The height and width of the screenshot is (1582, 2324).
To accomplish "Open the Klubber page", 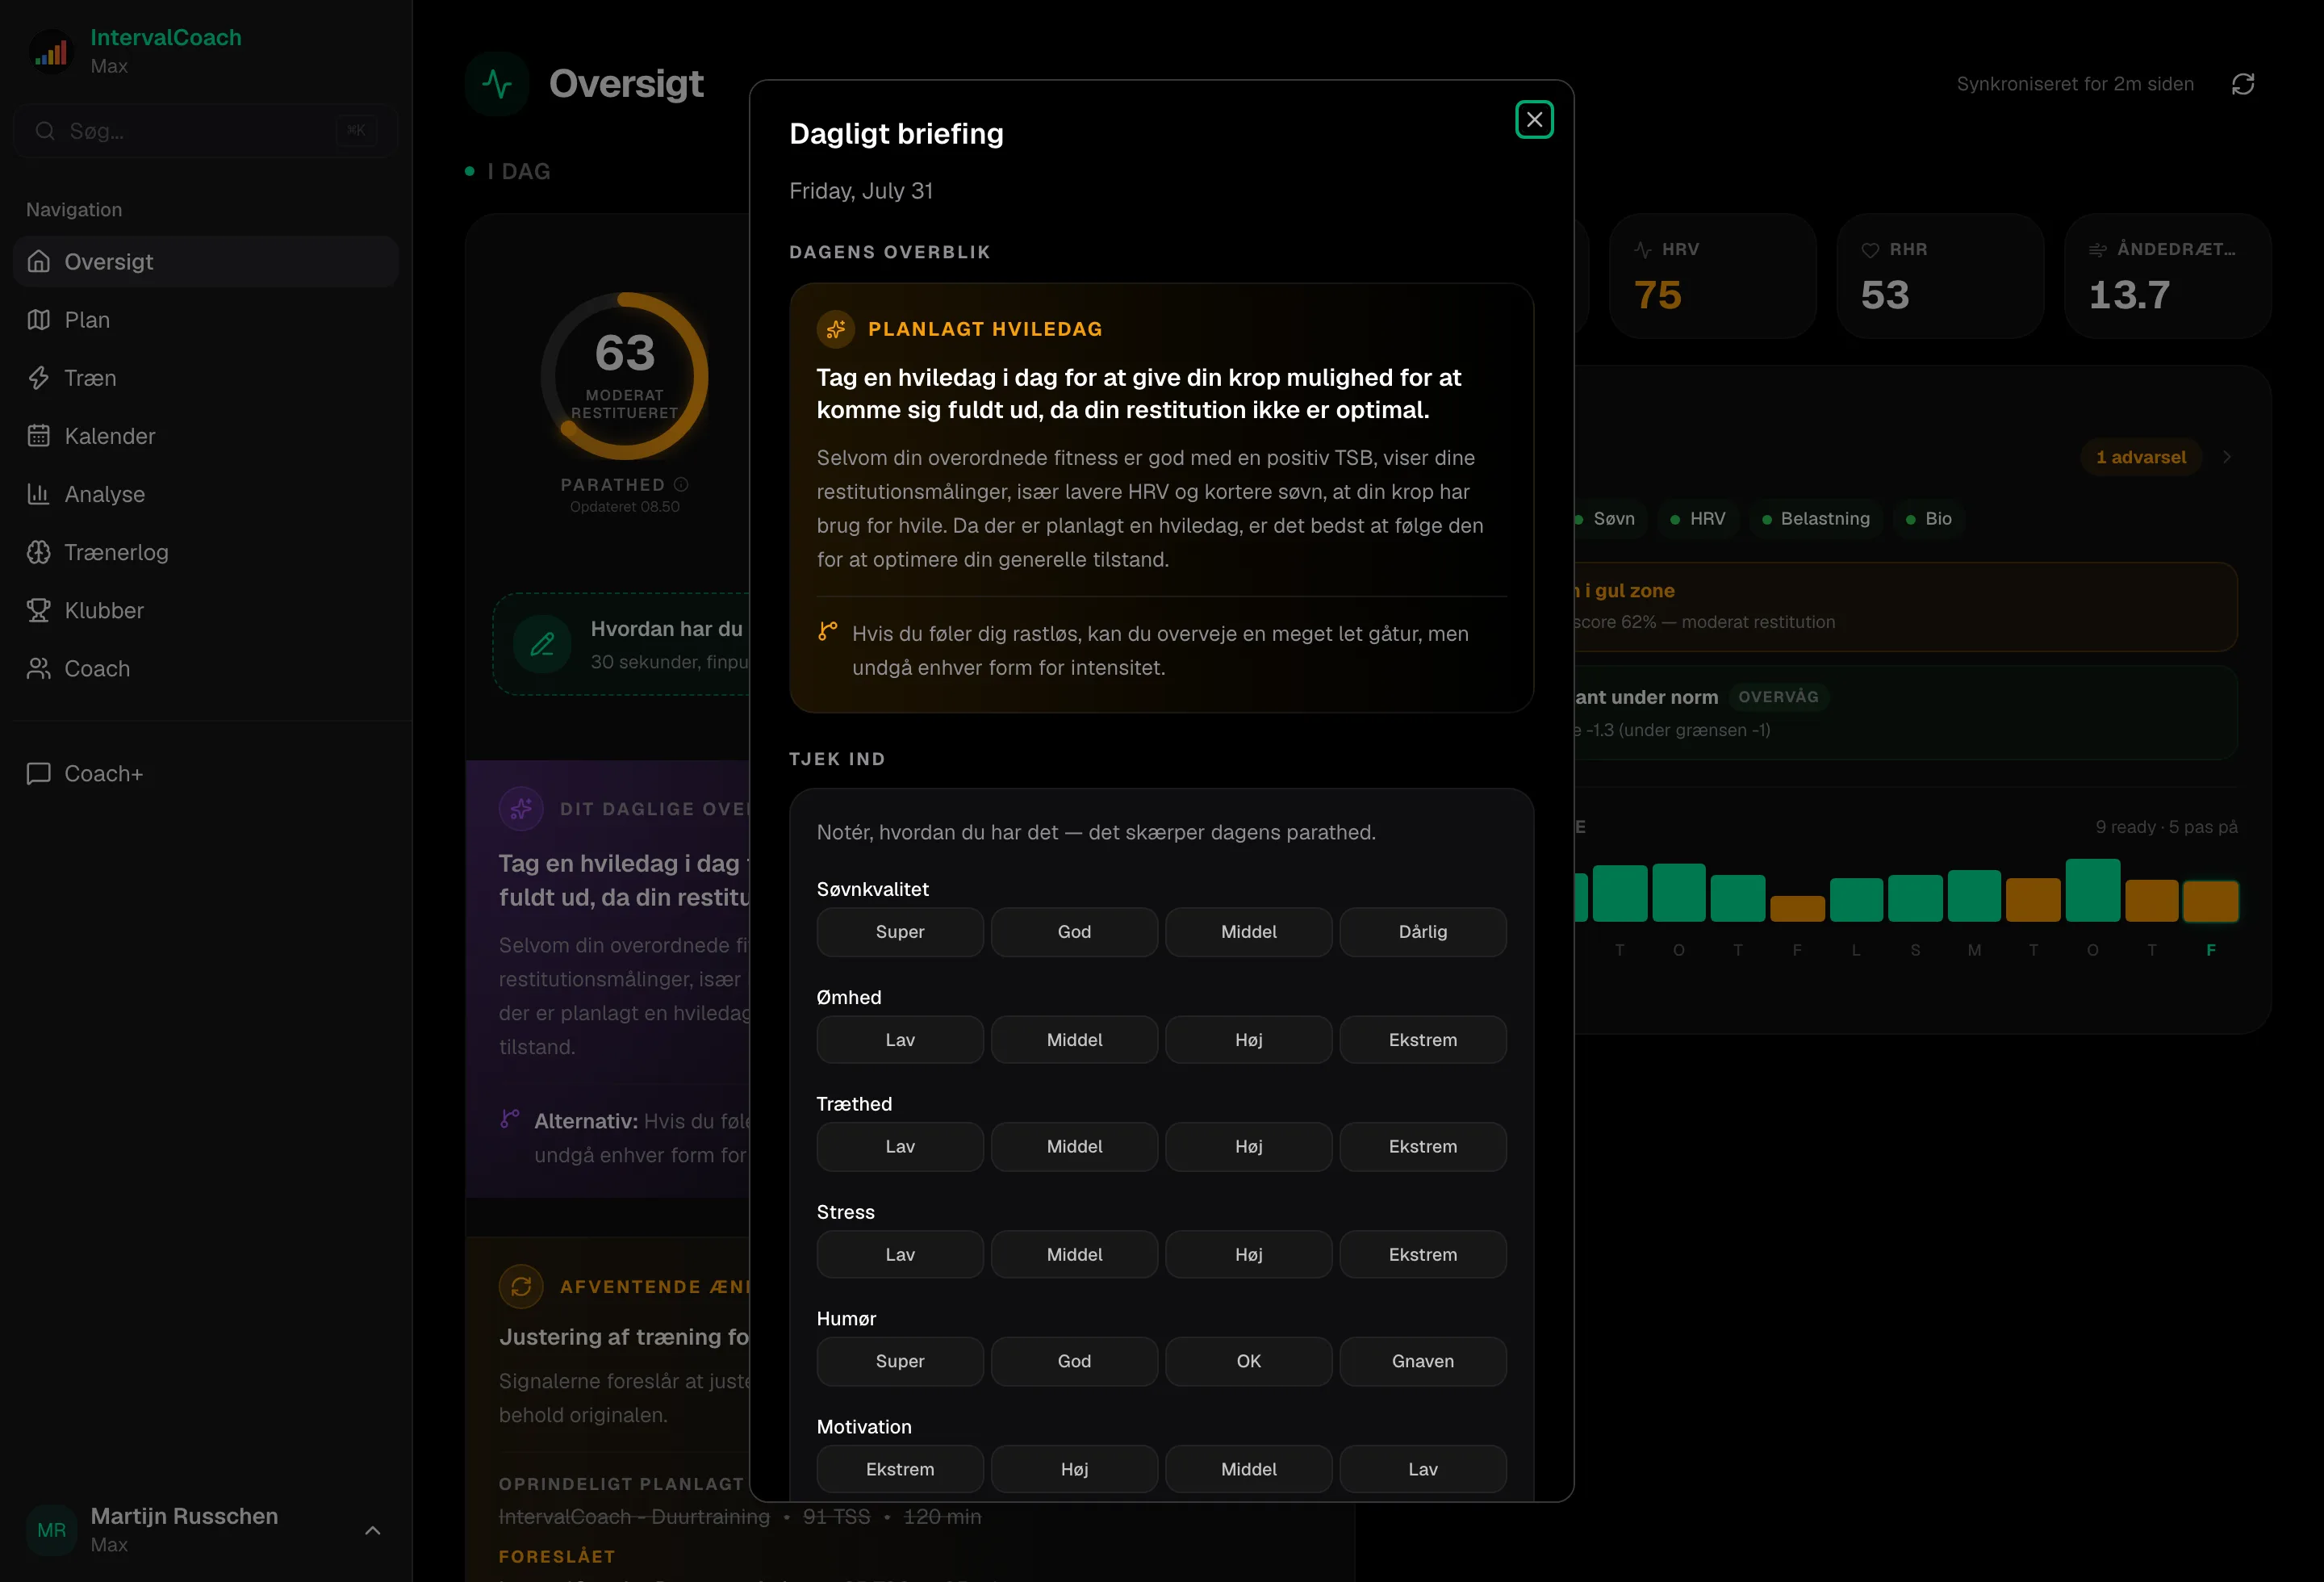I will [206, 610].
